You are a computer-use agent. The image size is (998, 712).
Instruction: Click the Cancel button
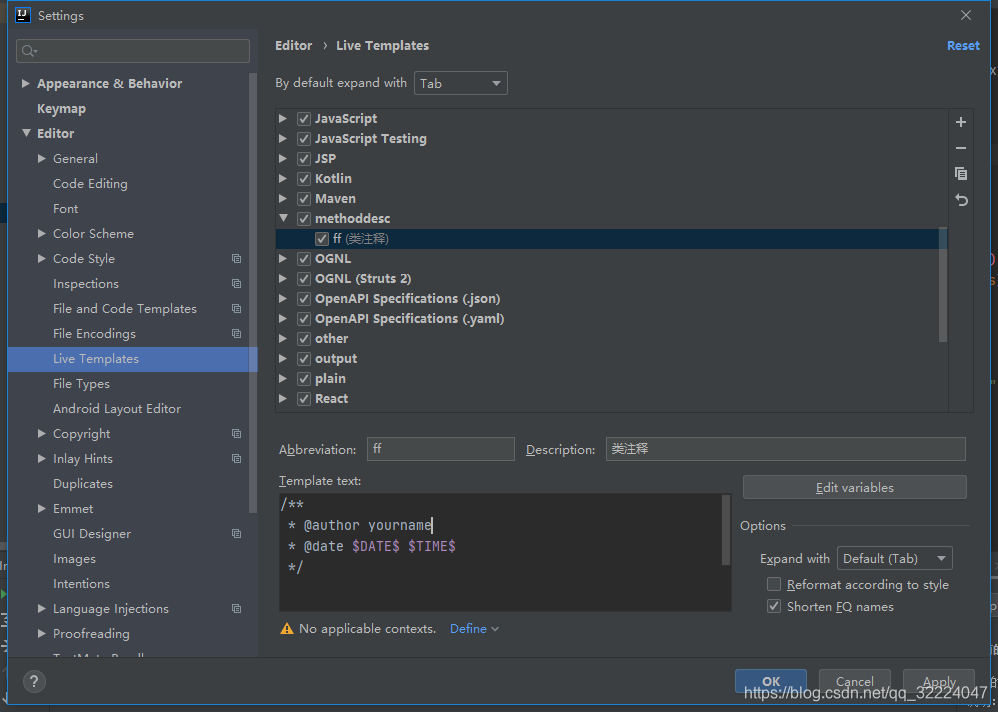[x=854, y=681]
